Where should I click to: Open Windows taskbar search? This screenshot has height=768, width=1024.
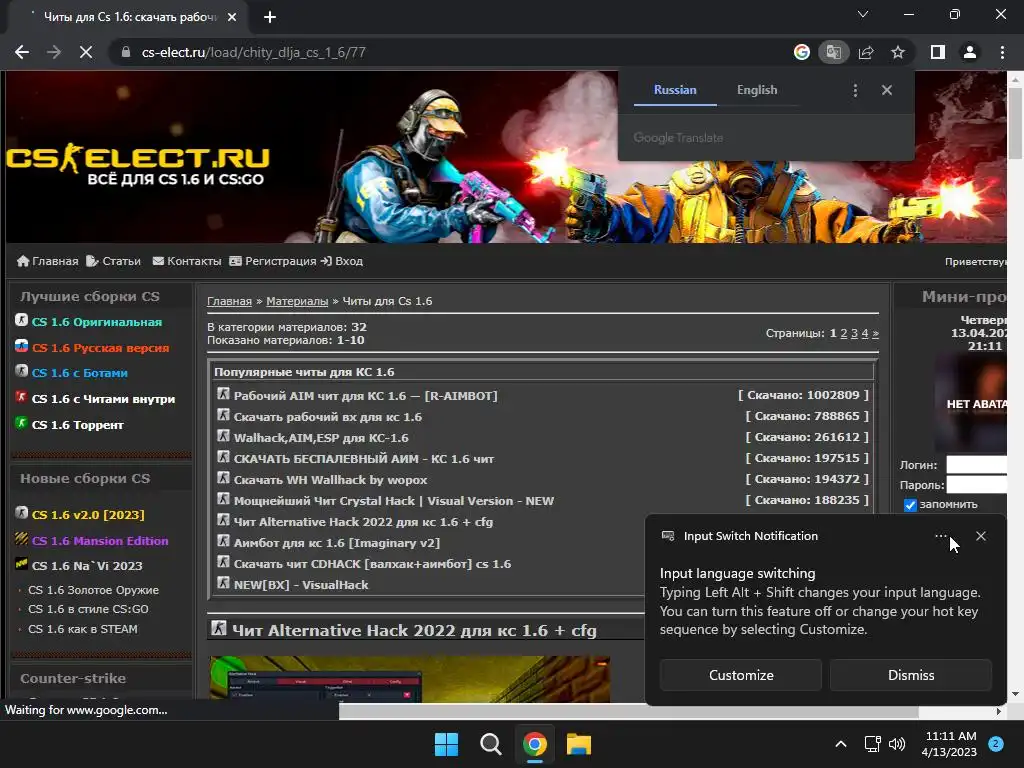(x=490, y=744)
